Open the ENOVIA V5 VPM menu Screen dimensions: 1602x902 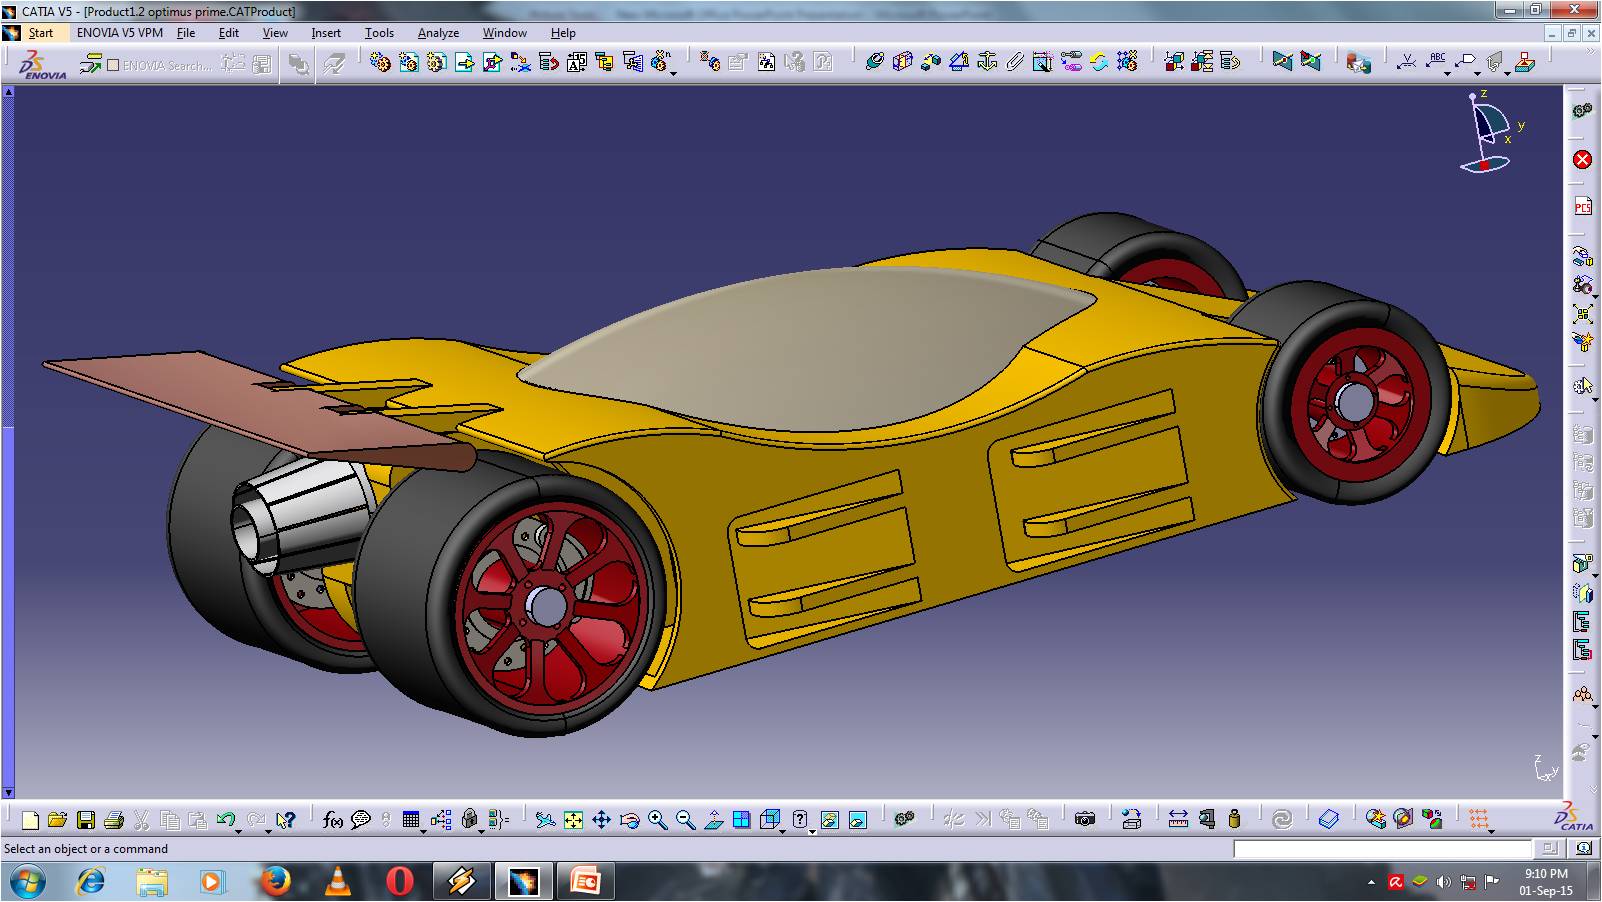click(x=120, y=33)
